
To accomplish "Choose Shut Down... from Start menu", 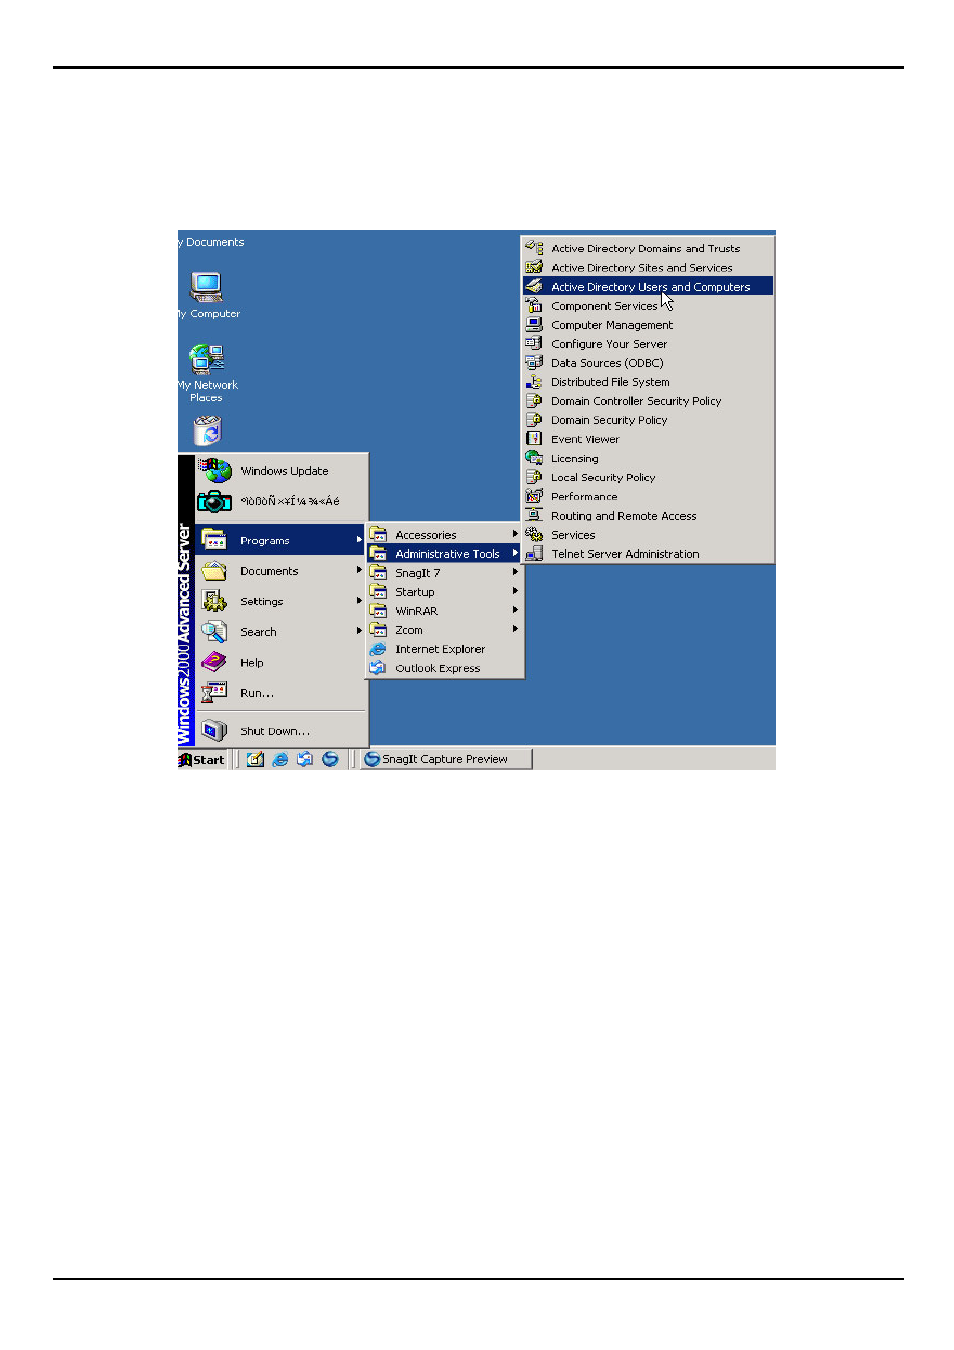I will [282, 731].
